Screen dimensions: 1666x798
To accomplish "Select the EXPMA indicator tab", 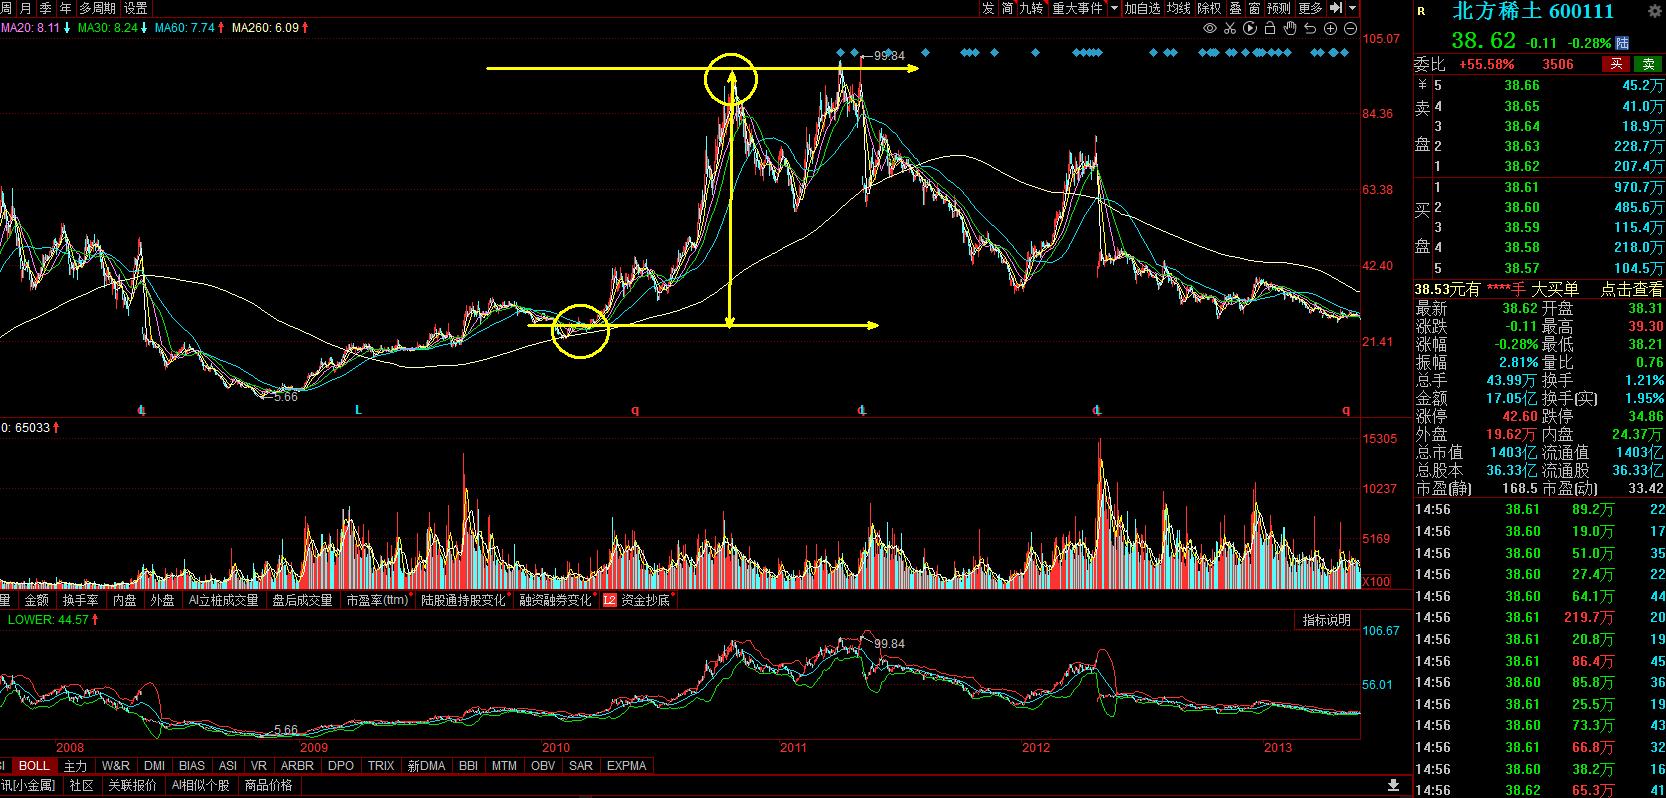I will point(627,766).
